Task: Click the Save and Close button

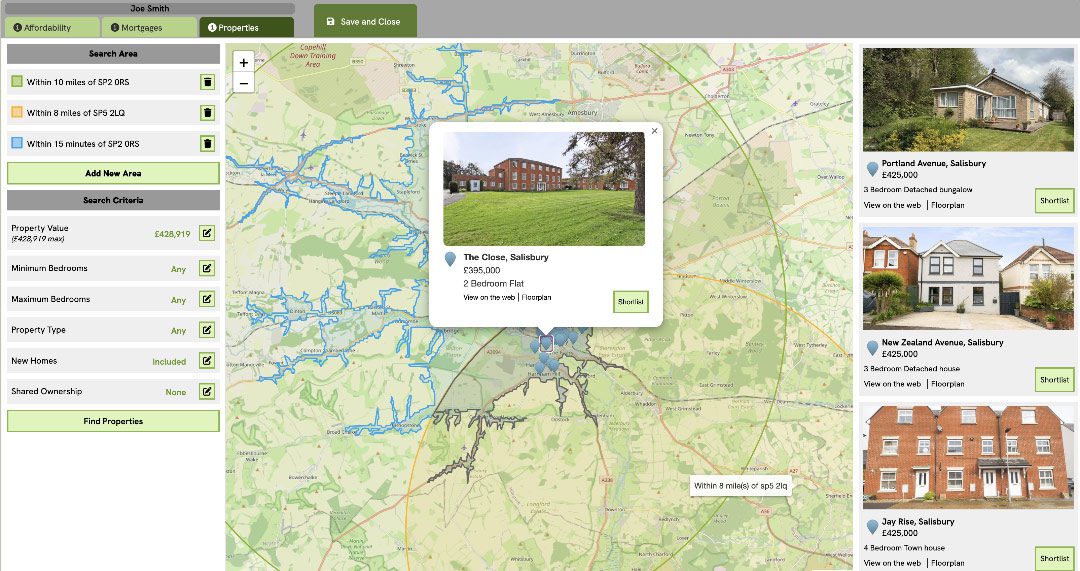Action: click(364, 21)
